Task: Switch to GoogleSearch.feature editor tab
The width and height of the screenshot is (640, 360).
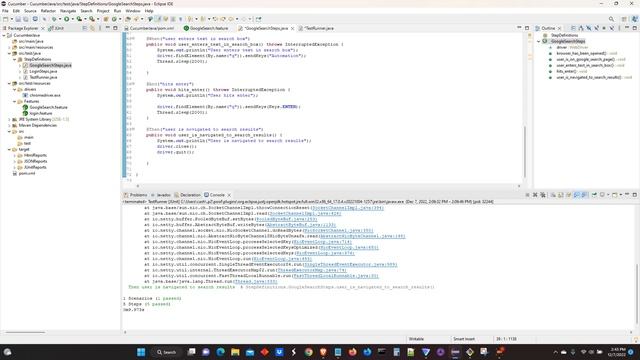Action: (x=206, y=29)
